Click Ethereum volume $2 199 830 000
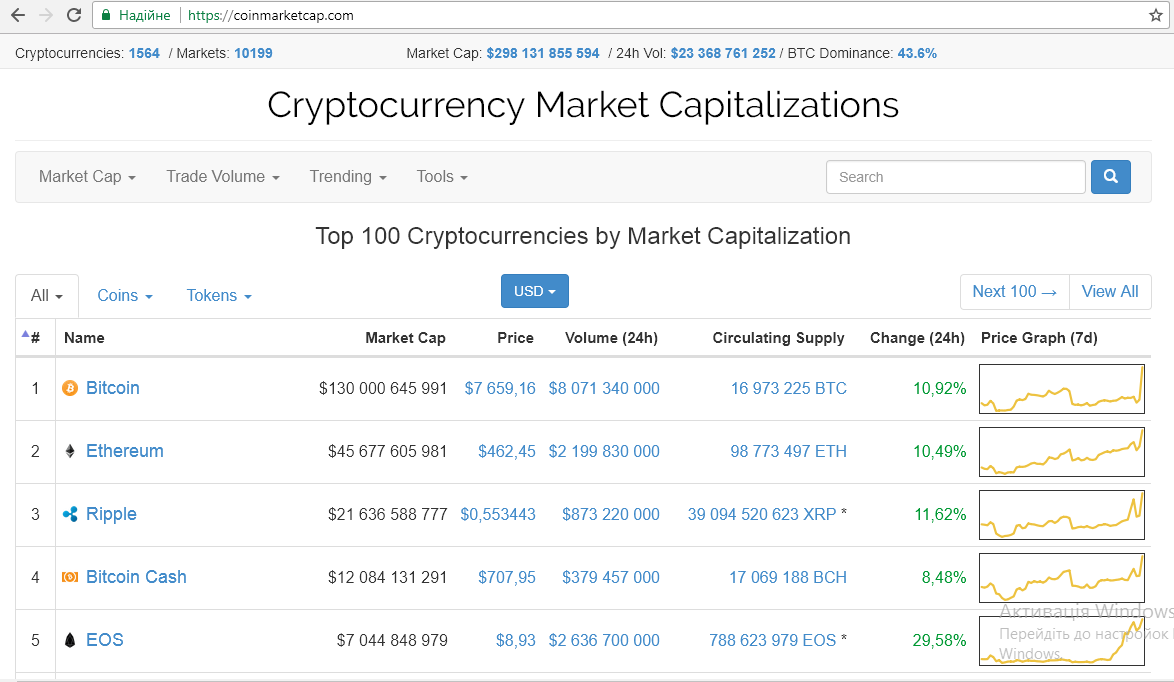1174x682 pixels. [604, 451]
